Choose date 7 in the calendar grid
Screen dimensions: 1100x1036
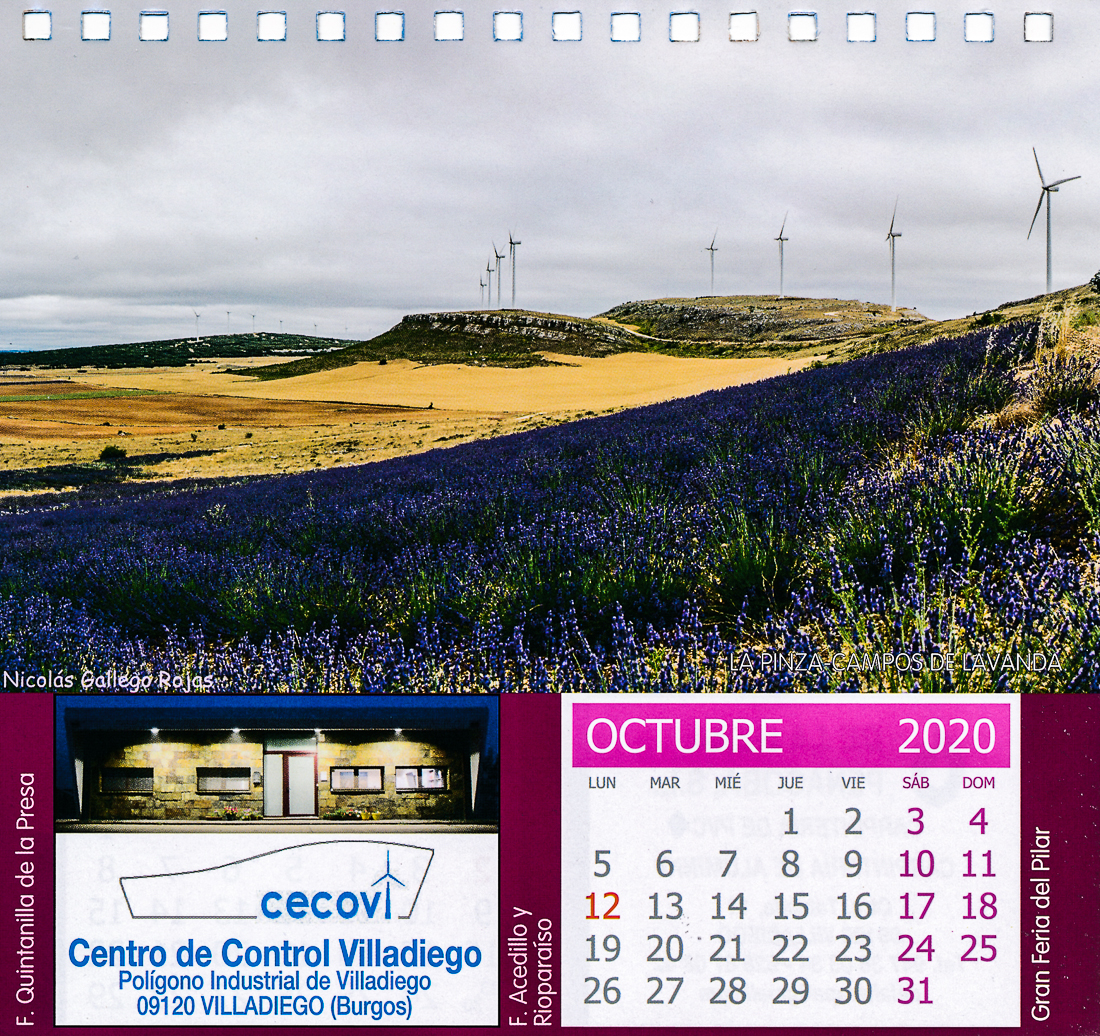point(727,865)
